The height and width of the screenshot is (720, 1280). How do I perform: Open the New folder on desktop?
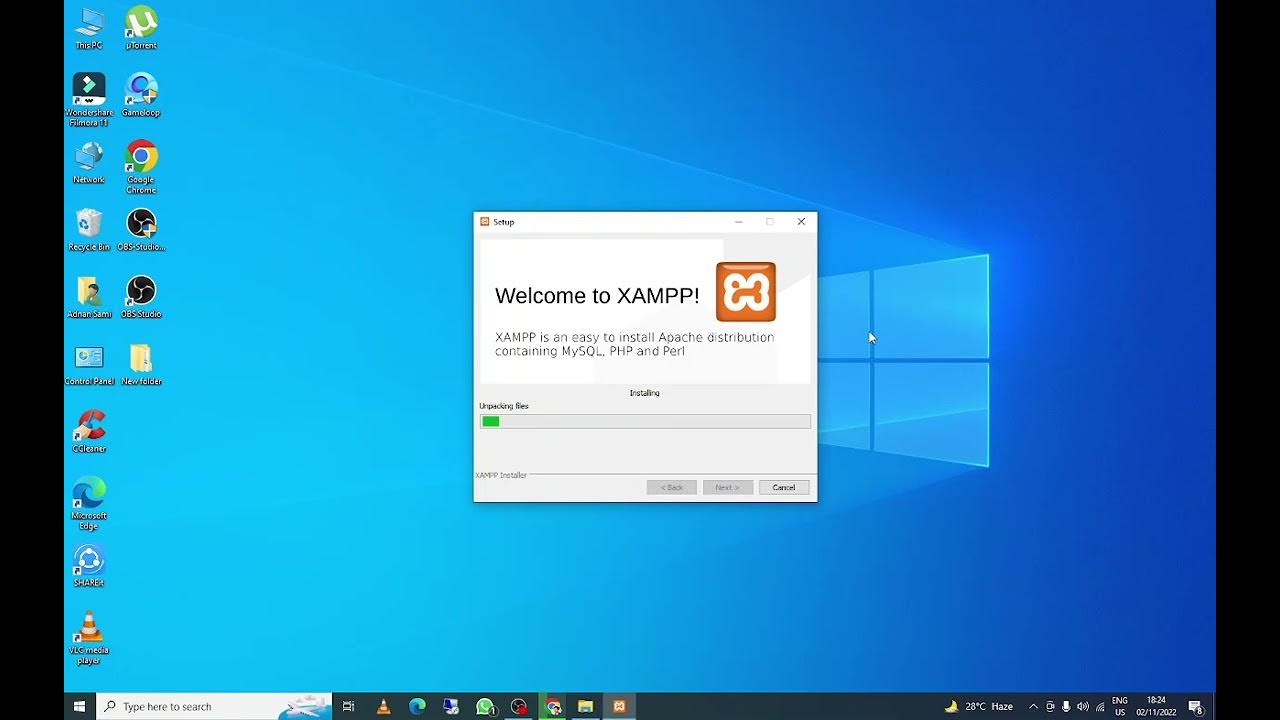[141, 365]
